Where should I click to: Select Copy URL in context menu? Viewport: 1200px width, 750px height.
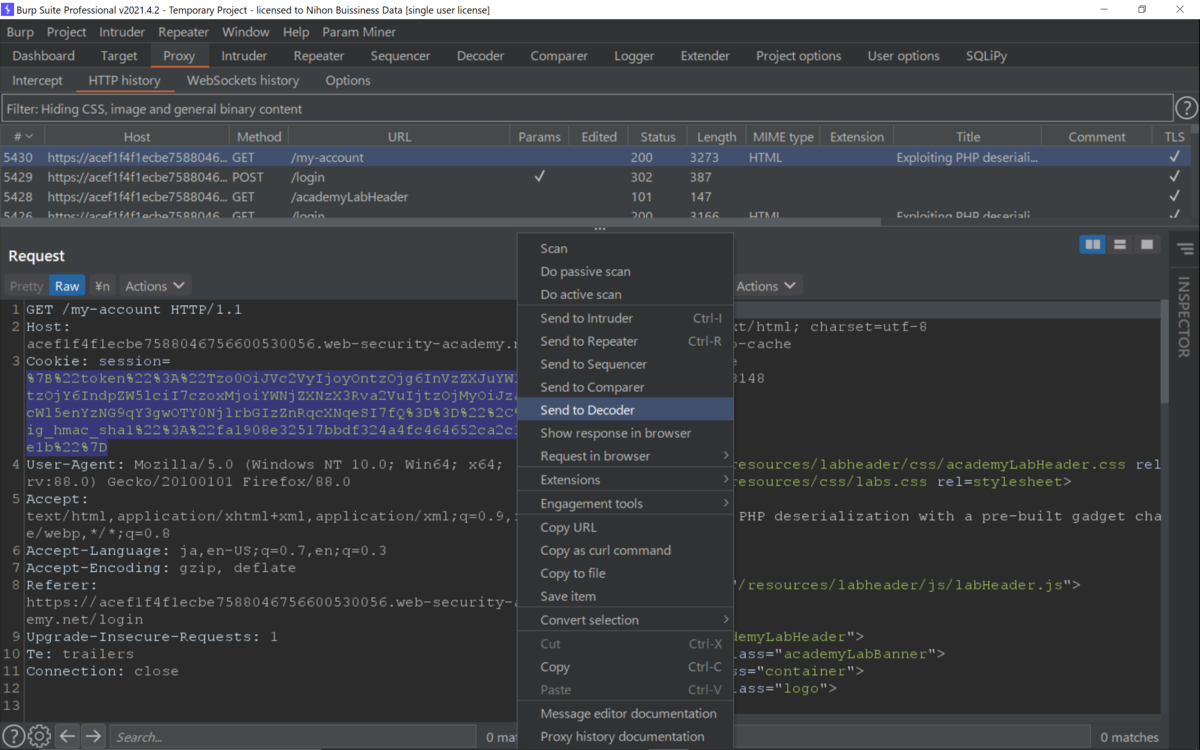[x=625, y=528]
